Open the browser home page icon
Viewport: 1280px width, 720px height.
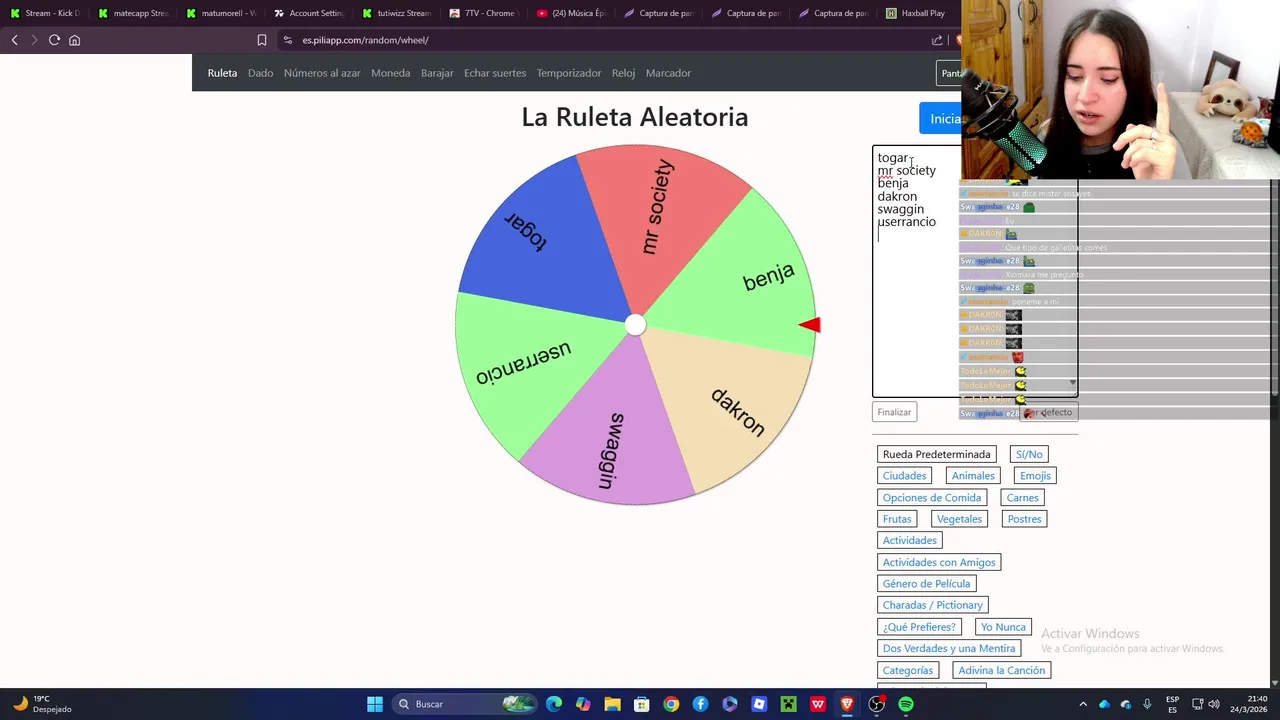coord(74,40)
